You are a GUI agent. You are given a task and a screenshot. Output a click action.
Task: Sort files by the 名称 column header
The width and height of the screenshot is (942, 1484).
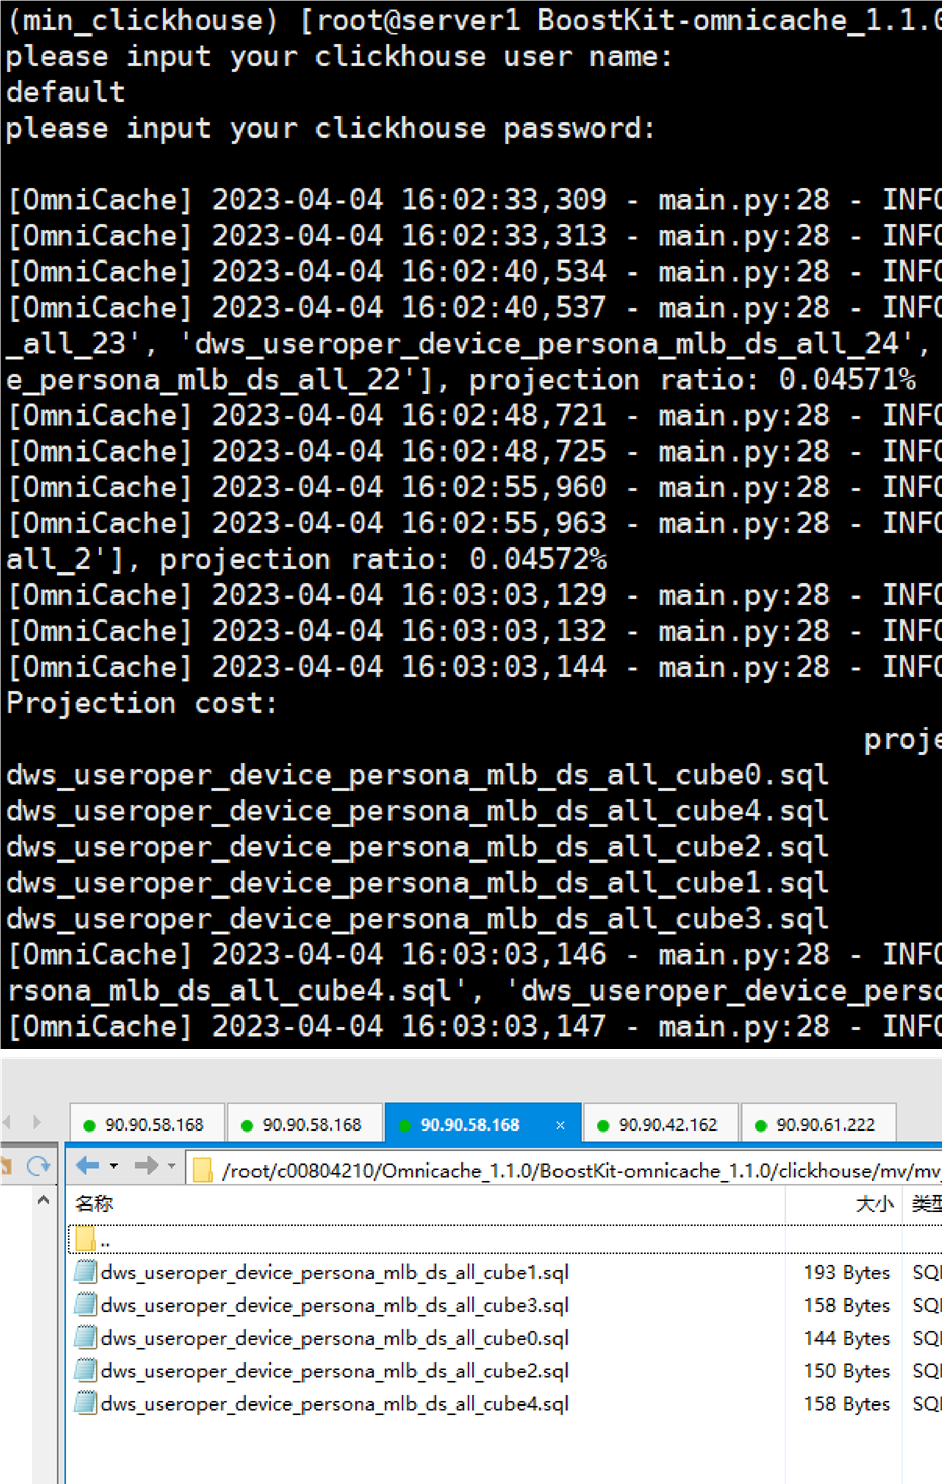click(94, 1203)
